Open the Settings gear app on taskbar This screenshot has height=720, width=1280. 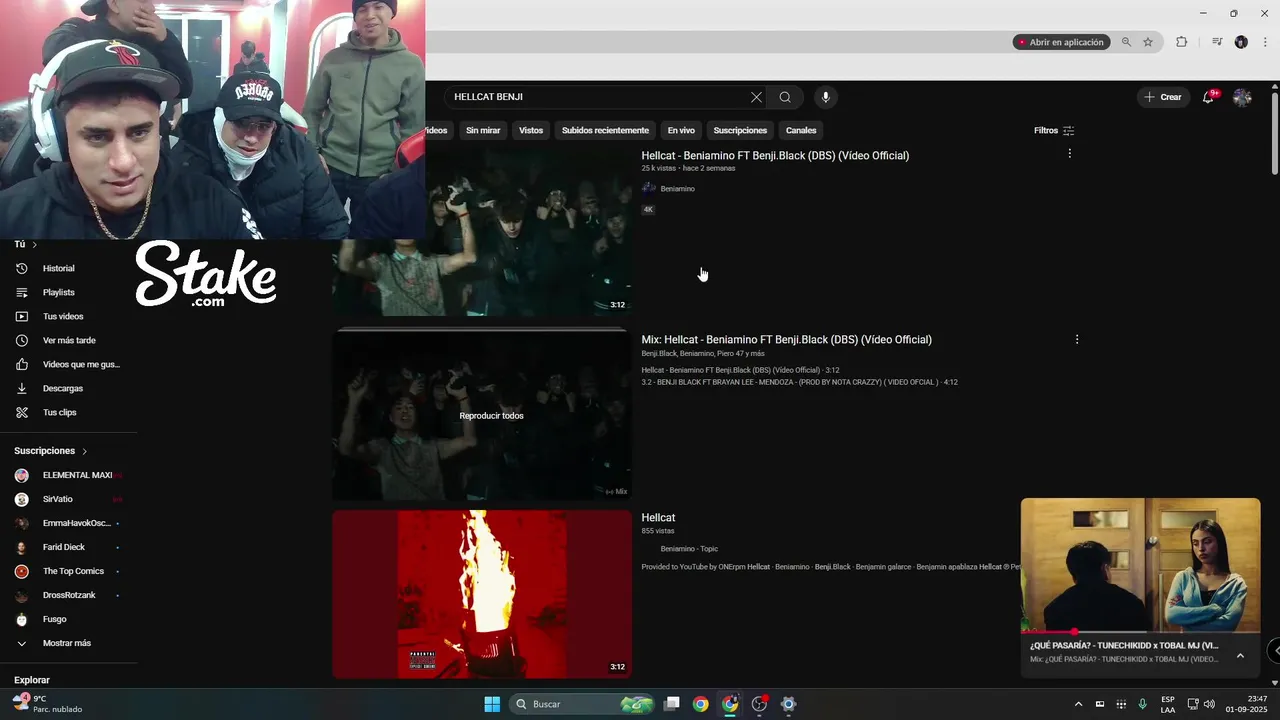(x=788, y=704)
